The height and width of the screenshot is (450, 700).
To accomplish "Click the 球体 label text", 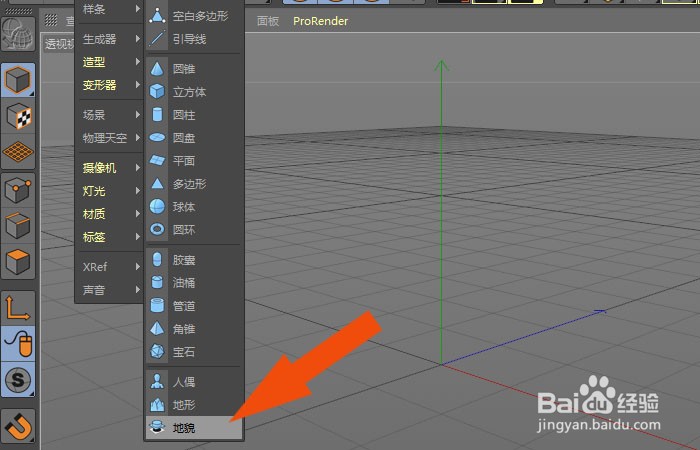I will [x=183, y=207].
